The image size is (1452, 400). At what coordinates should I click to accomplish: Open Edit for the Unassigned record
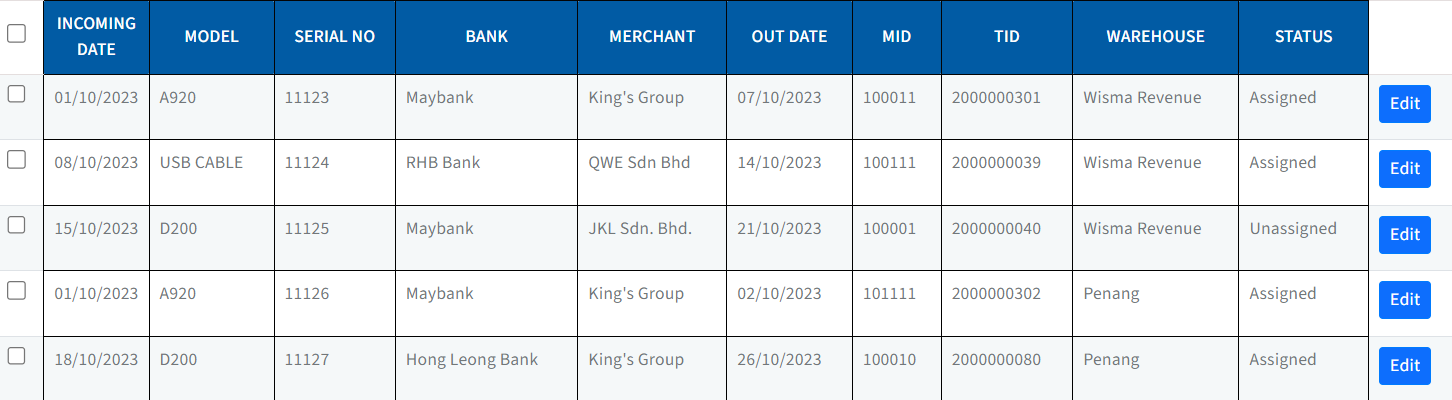[1404, 235]
